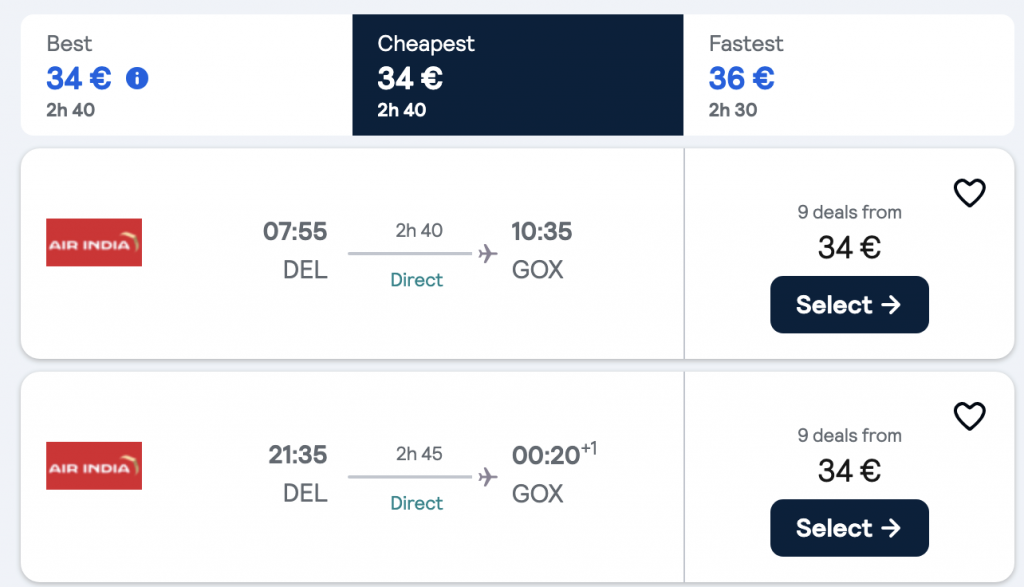Screen dimensions: 1024x587
Task: Click the Air India logo on second flight
Action: [94, 466]
